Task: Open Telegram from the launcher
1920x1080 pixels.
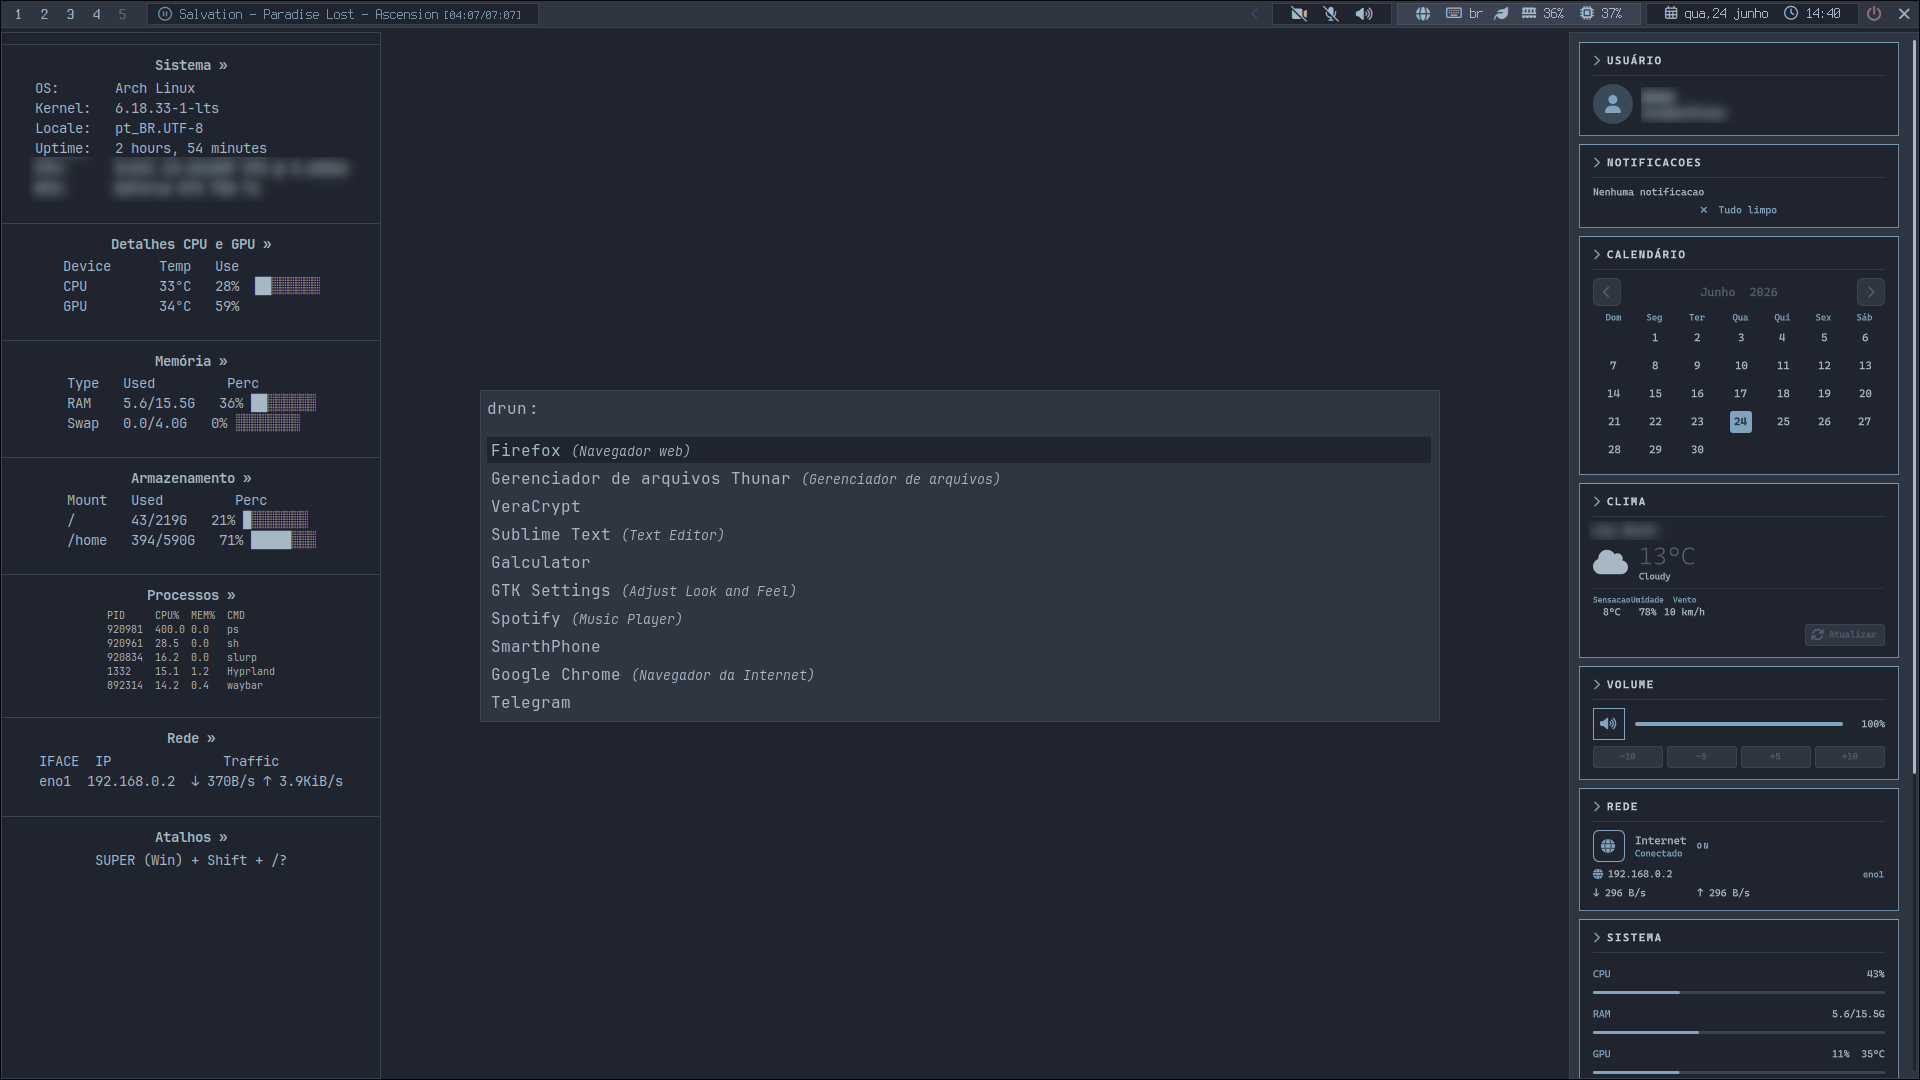Action: [x=959, y=703]
